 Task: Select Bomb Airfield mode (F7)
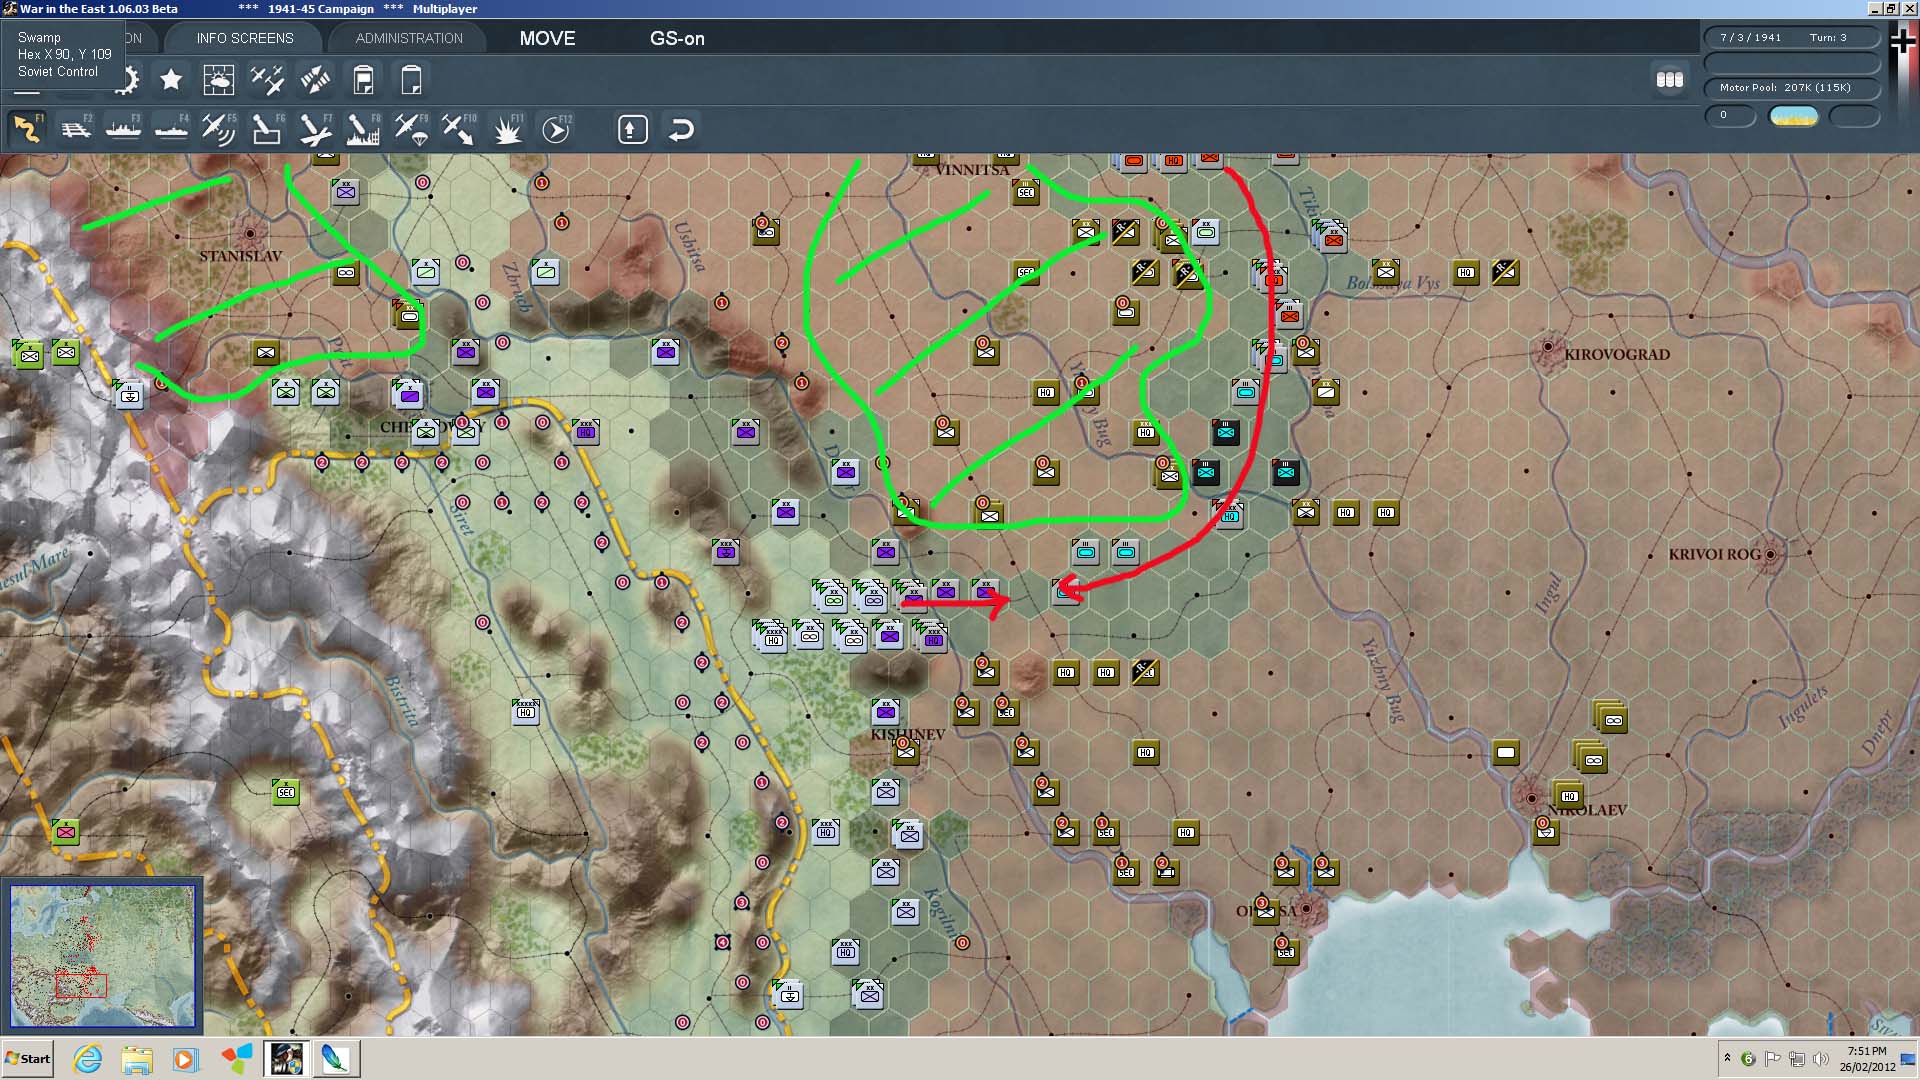(x=315, y=129)
